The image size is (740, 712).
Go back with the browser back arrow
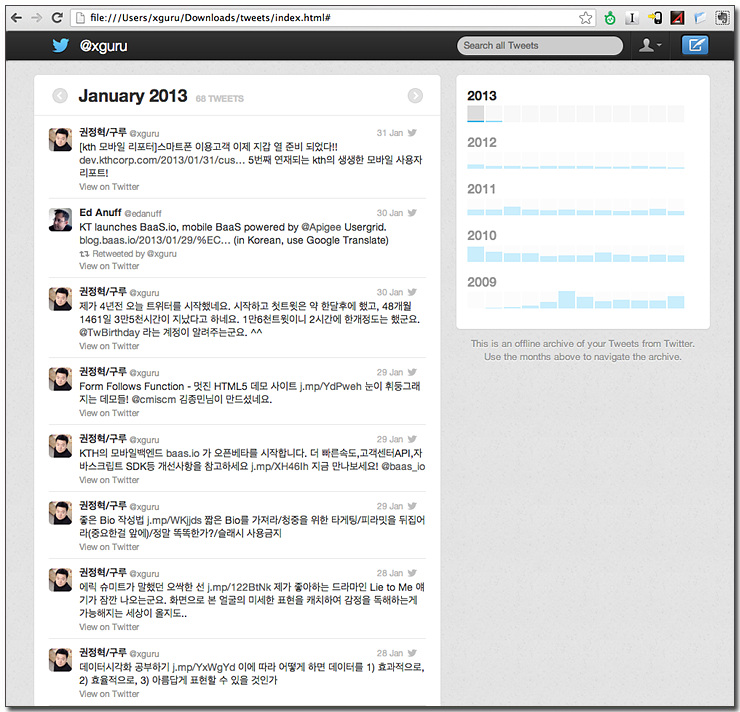click(16, 18)
